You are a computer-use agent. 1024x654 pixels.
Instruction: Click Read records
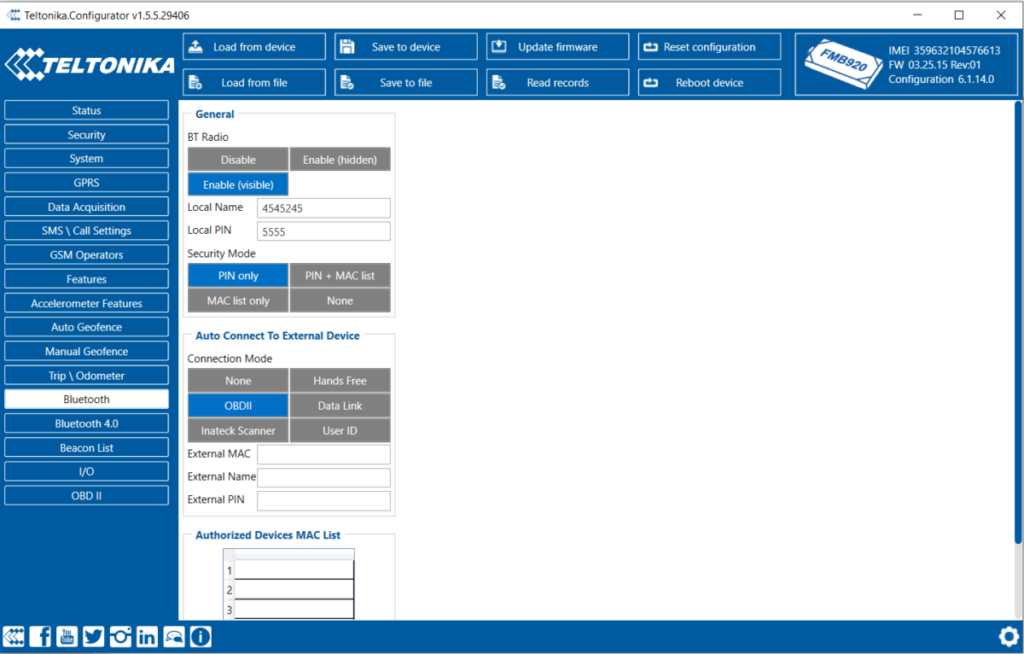point(557,82)
